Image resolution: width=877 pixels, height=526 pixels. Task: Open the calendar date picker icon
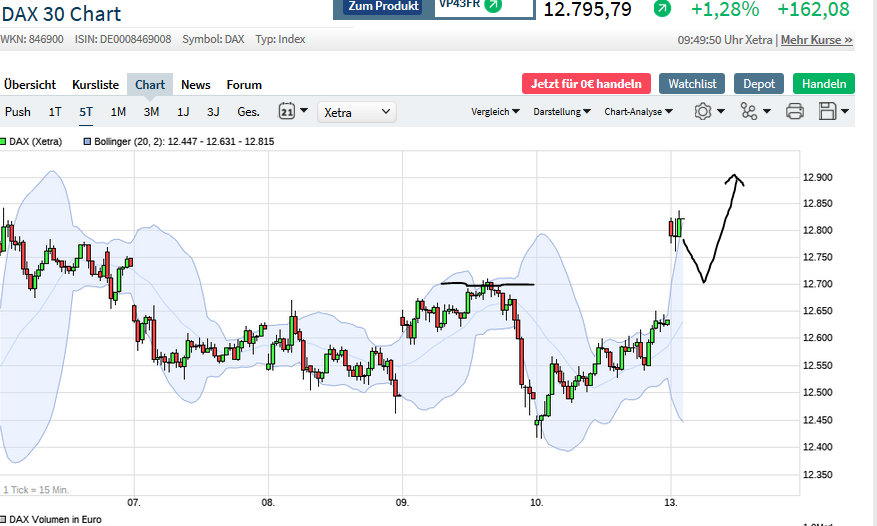[x=286, y=112]
